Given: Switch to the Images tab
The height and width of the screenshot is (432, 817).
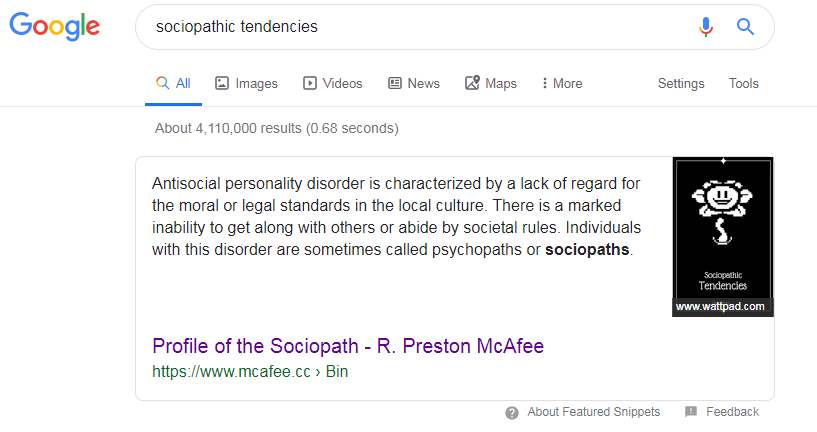Looking at the screenshot, I should pyautogui.click(x=256, y=84).
